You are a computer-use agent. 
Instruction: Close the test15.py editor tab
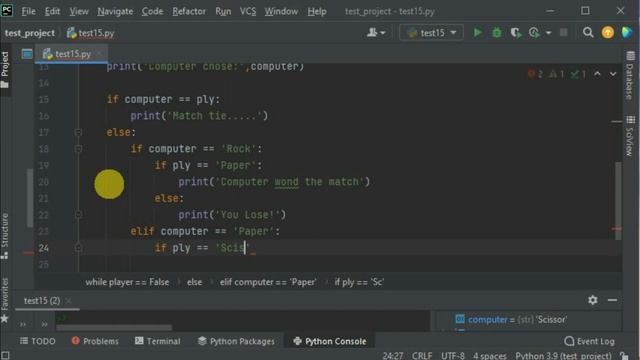[99, 54]
